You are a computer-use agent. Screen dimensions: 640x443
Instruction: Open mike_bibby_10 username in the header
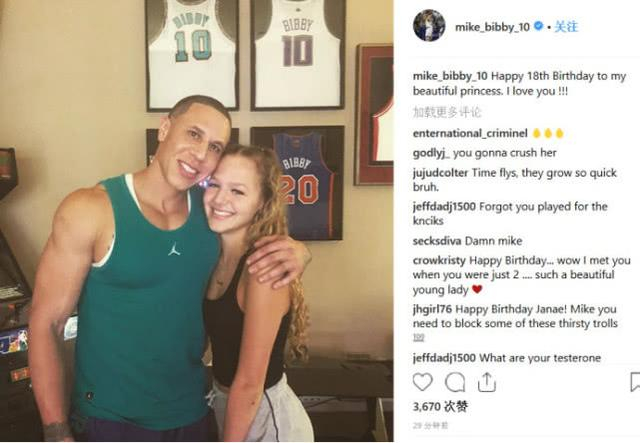[492, 27]
